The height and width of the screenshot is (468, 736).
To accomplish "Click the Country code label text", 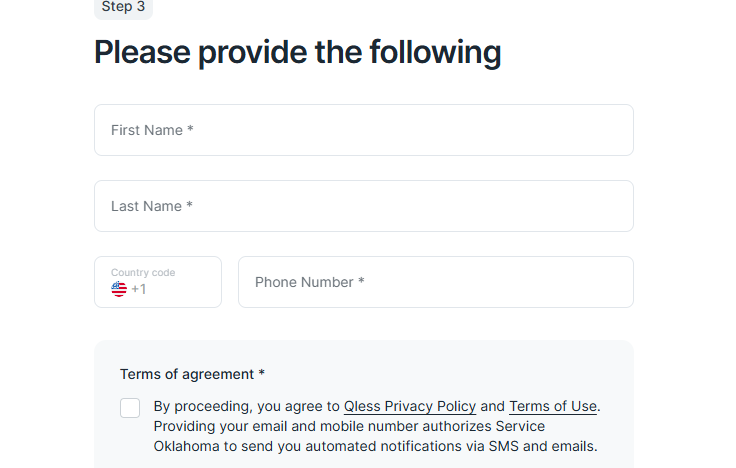I will [143, 272].
